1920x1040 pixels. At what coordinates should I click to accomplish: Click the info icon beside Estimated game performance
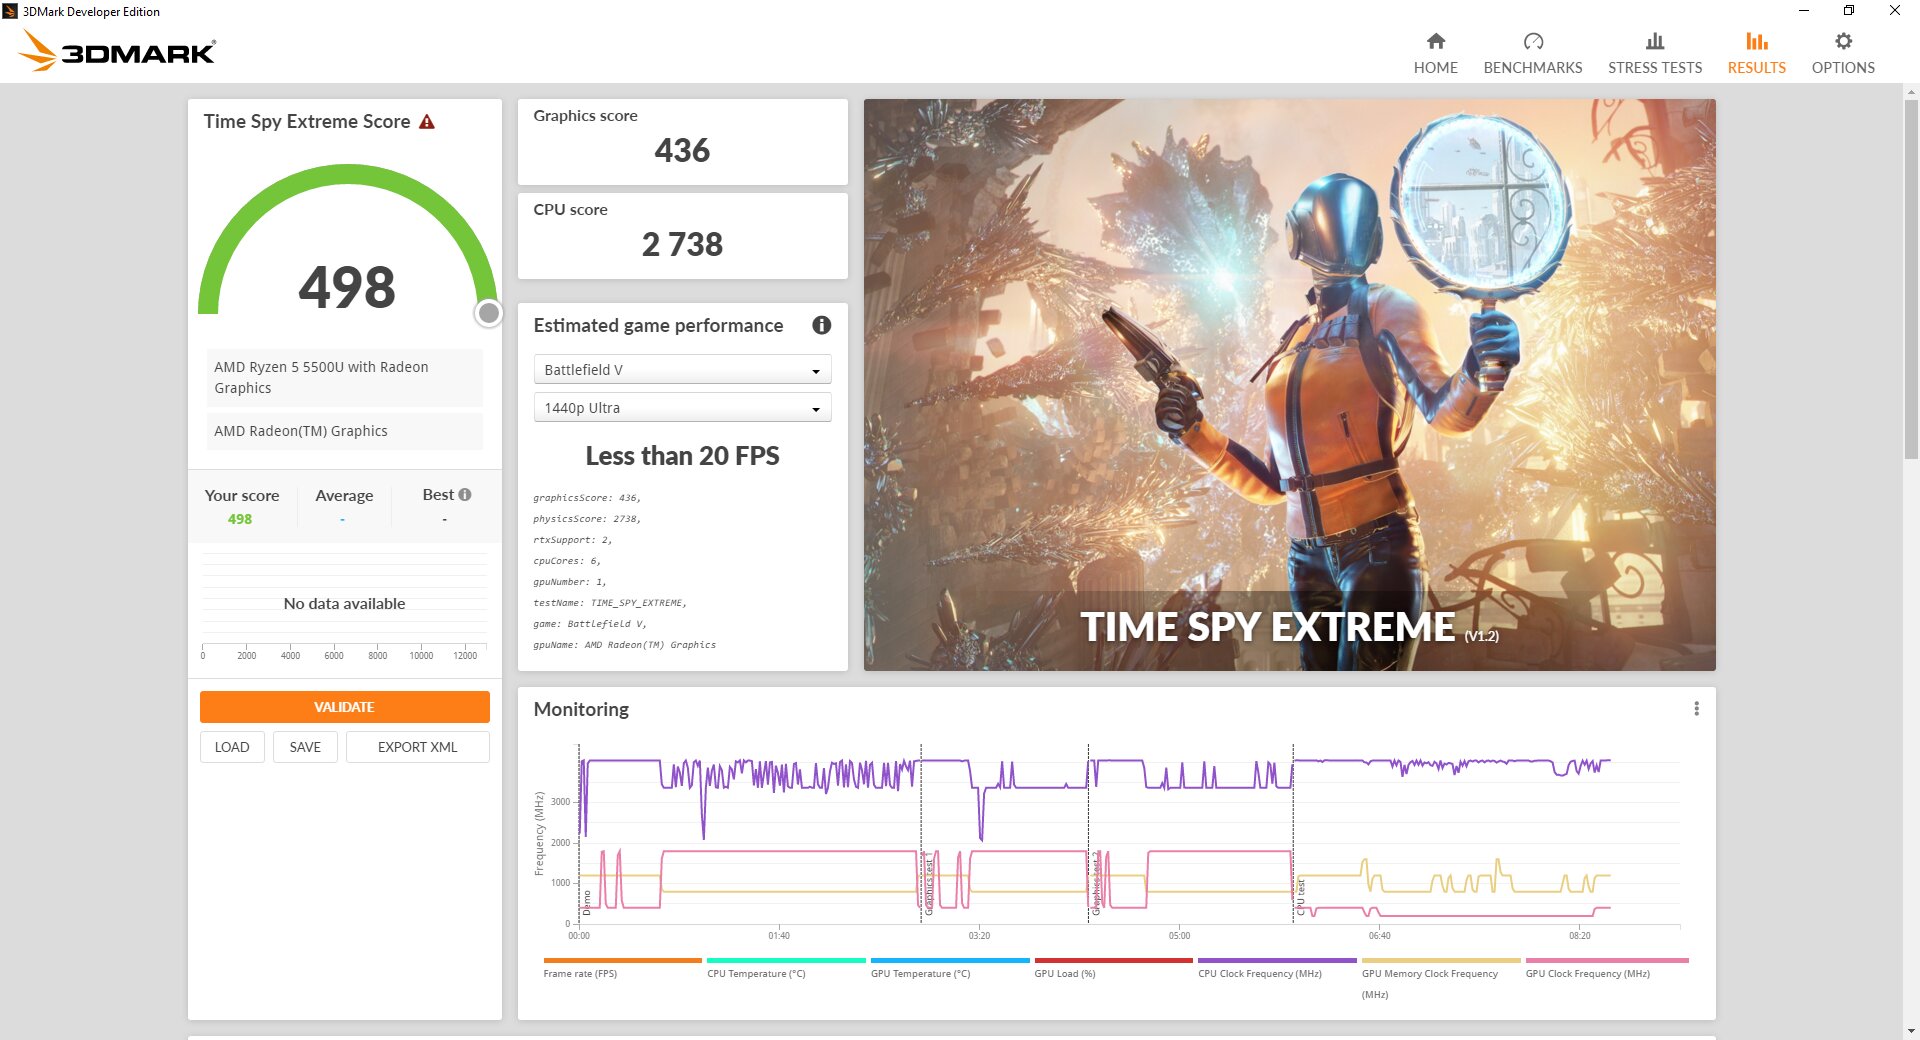pyautogui.click(x=822, y=325)
